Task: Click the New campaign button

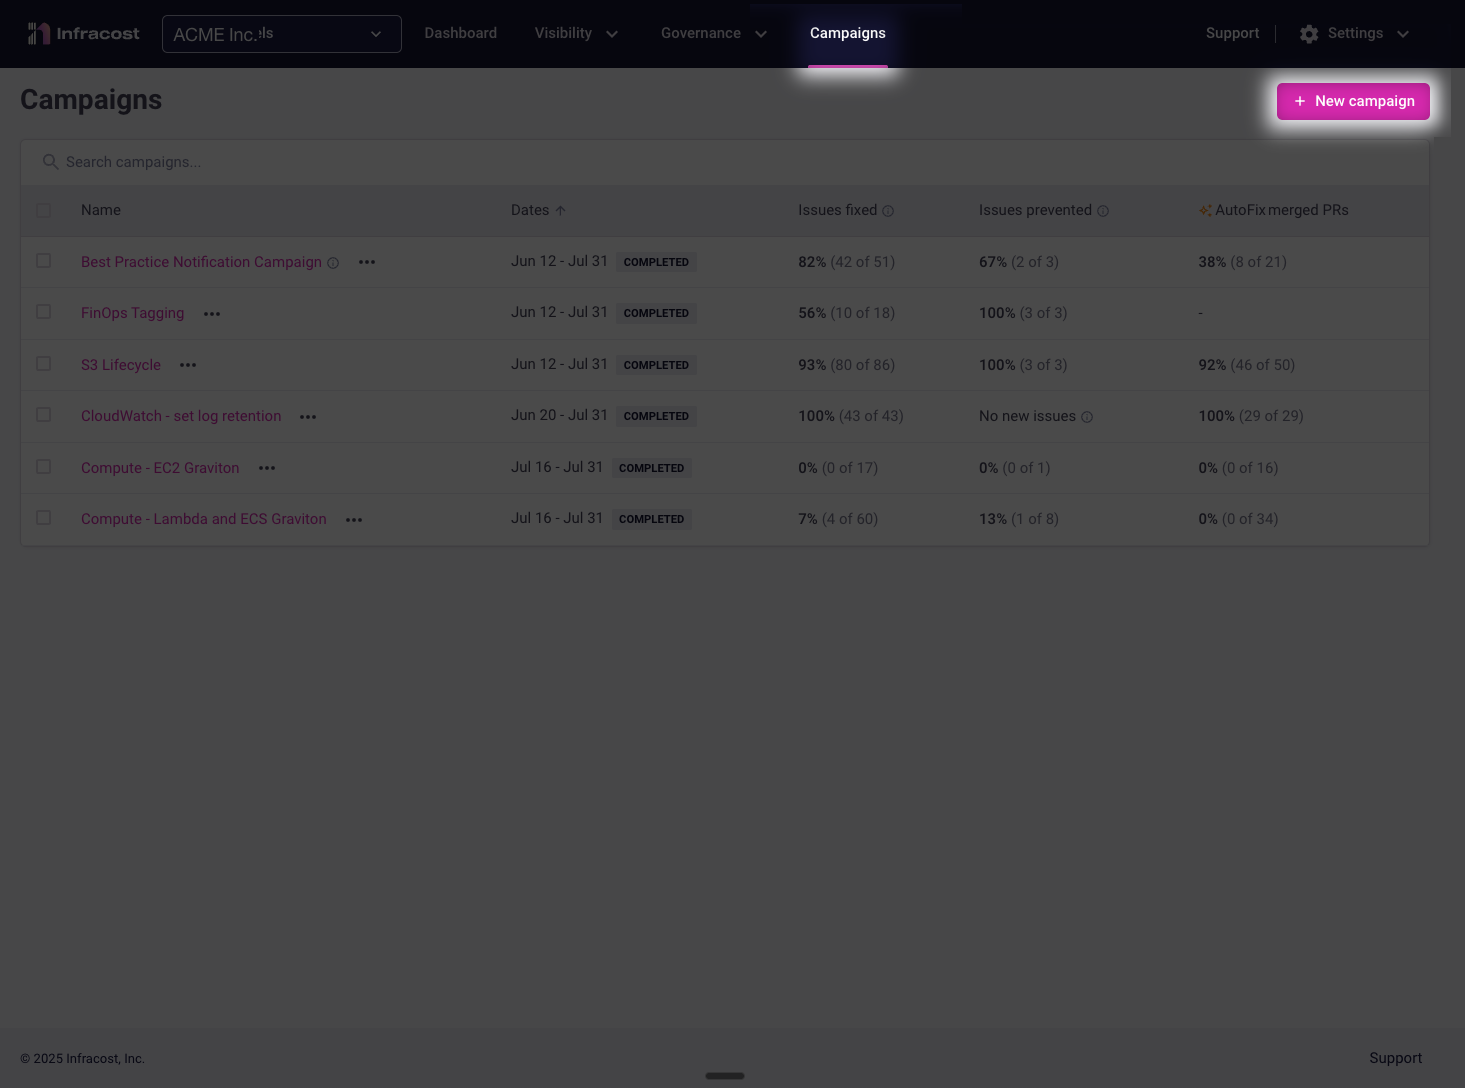Action: coord(1353,101)
